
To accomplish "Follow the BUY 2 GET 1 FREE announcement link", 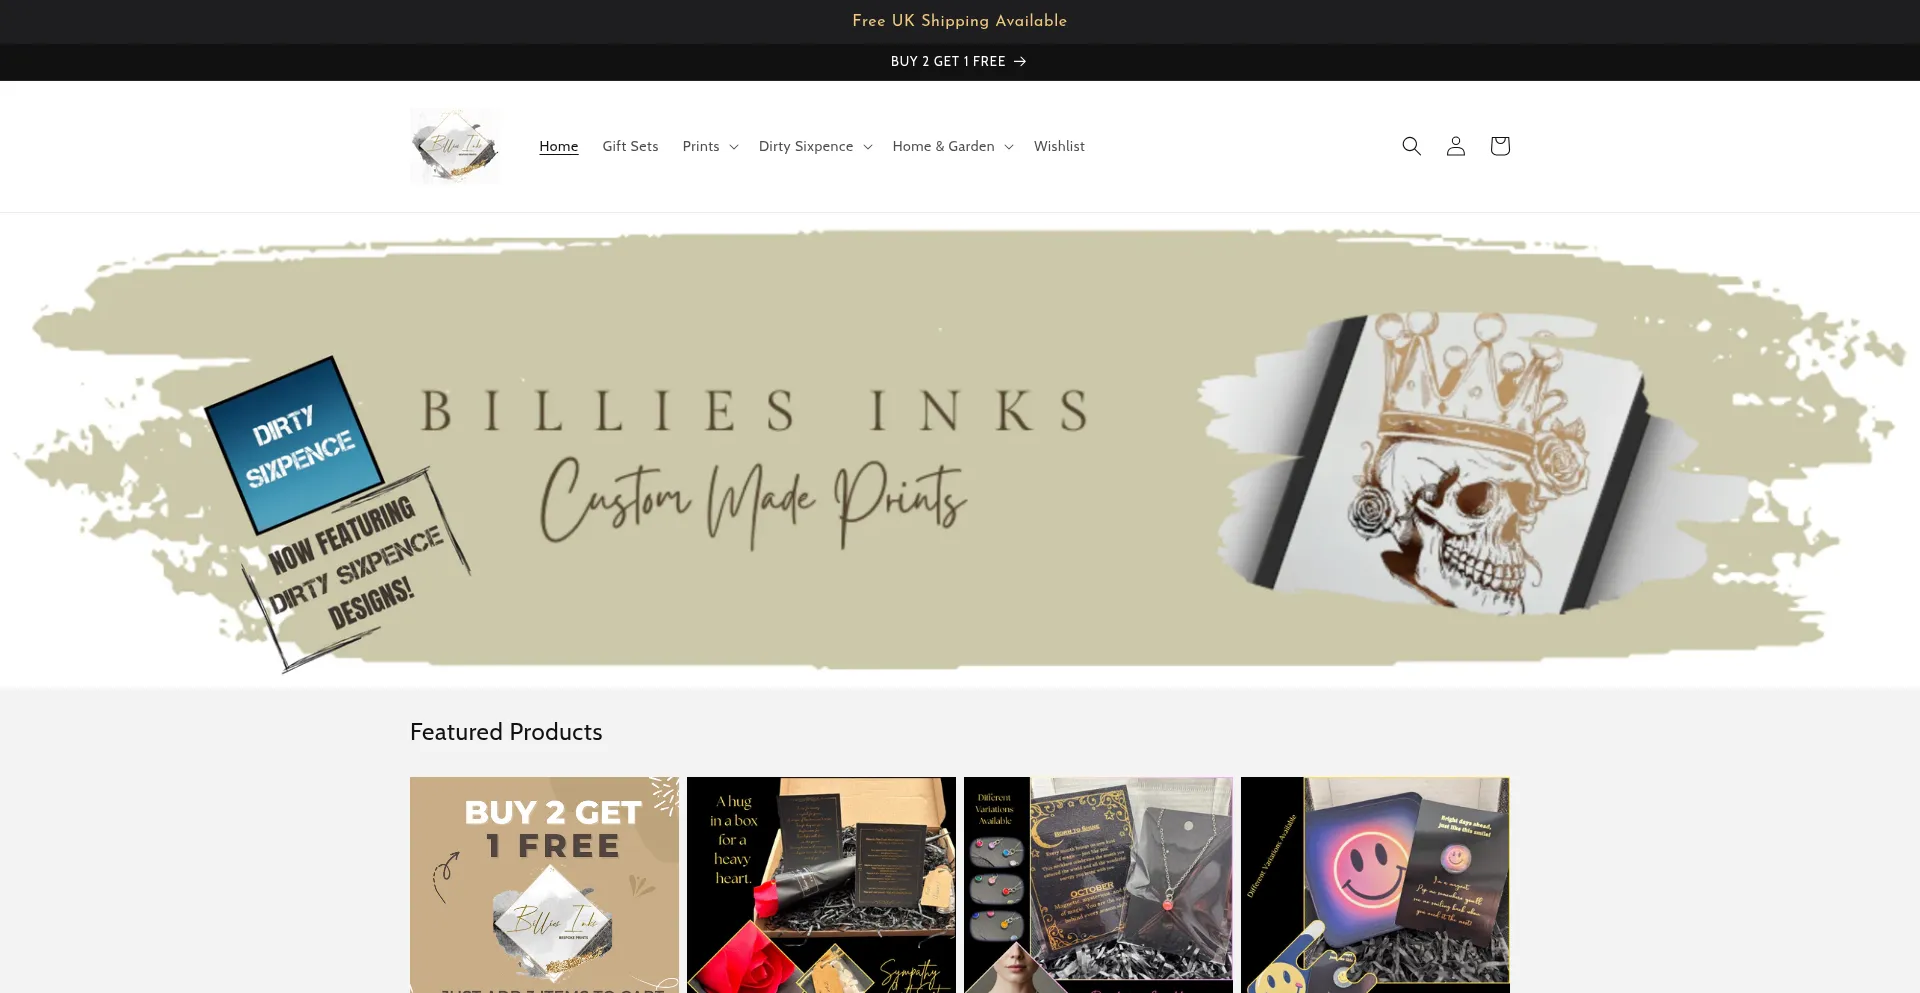I will (948, 61).
